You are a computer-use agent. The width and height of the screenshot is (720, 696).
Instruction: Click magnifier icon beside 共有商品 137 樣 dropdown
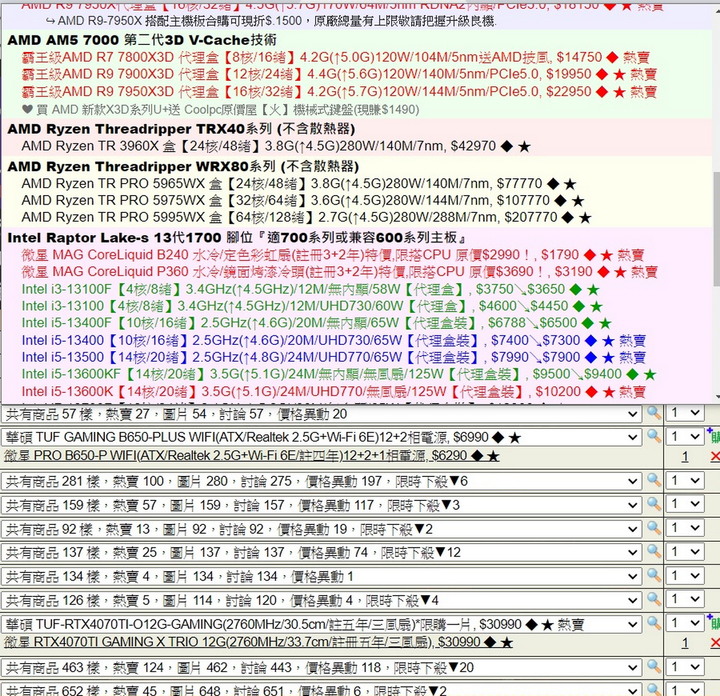(653, 551)
